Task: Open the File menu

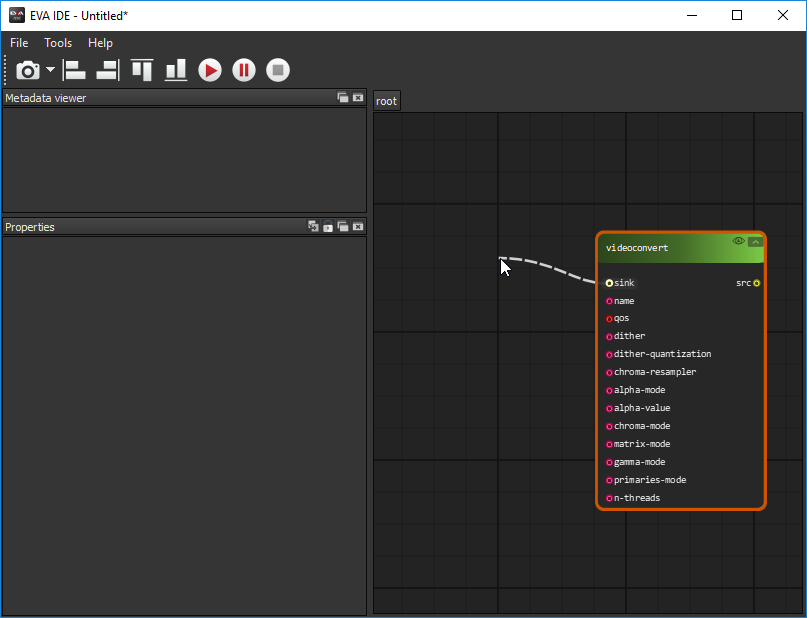Action: click(19, 43)
